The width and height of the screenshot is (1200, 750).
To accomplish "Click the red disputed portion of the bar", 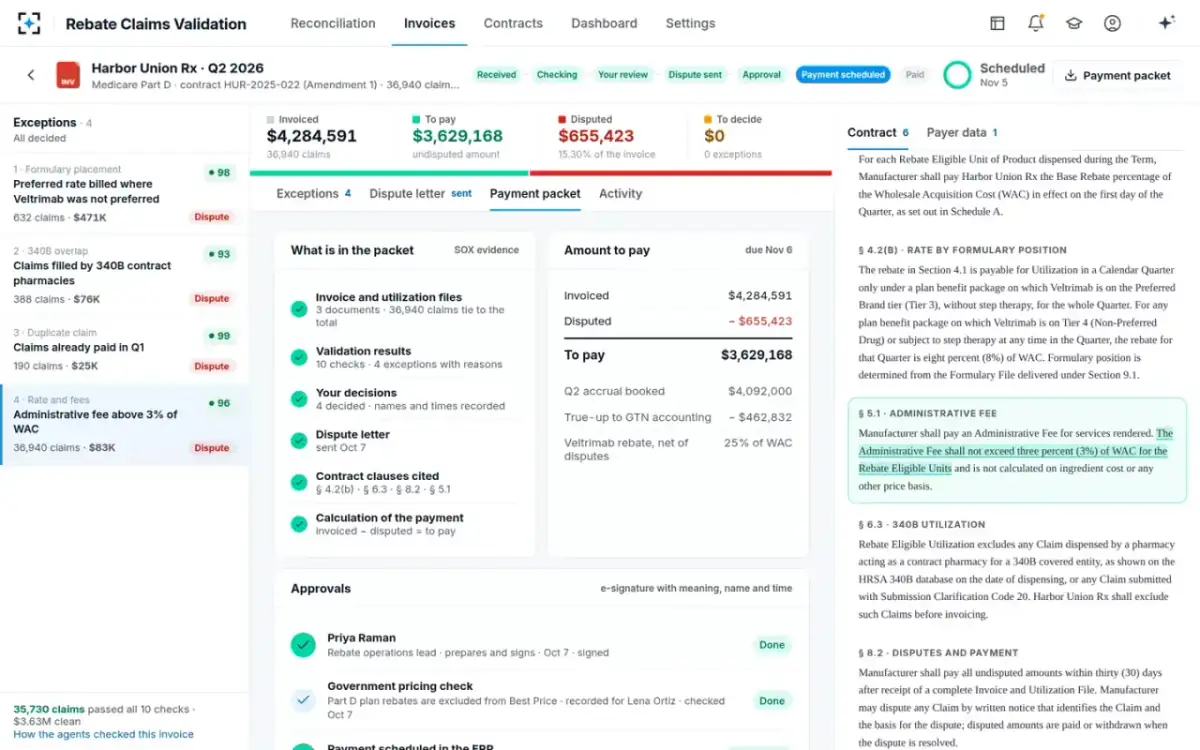I will click(x=681, y=173).
